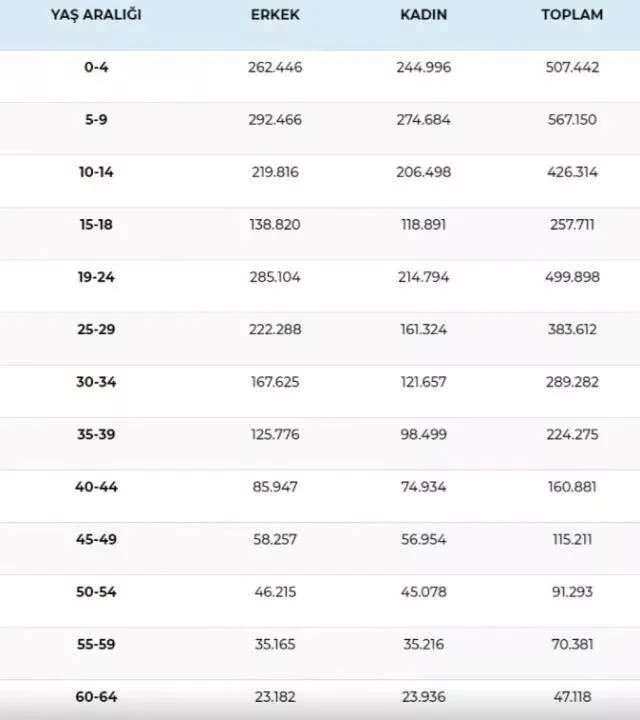Select the total value 426.314

(572, 172)
